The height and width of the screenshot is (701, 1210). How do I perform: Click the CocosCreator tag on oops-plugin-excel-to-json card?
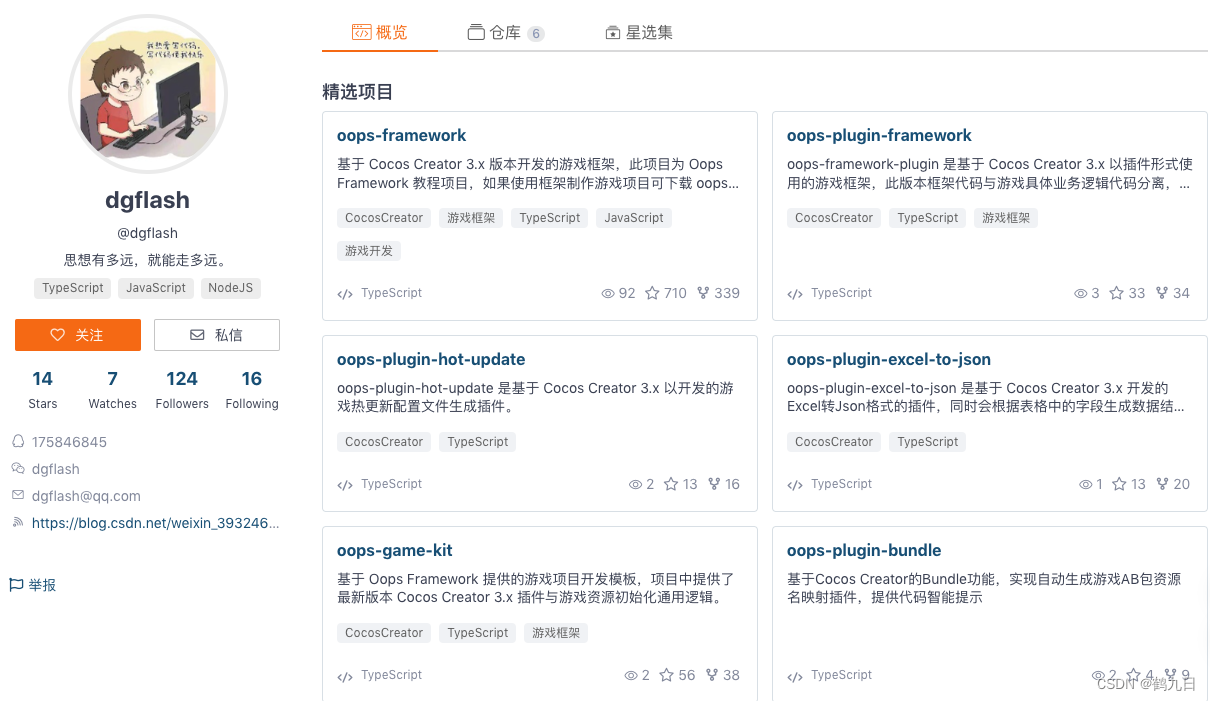coord(834,442)
